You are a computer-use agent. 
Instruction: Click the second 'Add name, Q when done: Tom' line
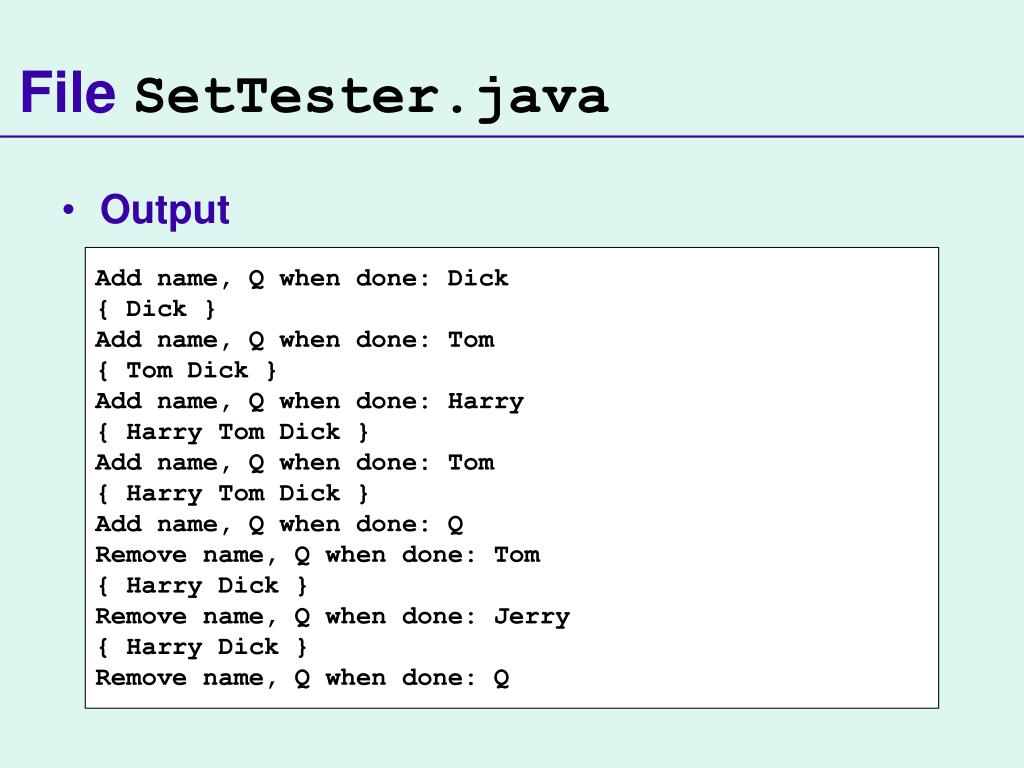(294, 463)
